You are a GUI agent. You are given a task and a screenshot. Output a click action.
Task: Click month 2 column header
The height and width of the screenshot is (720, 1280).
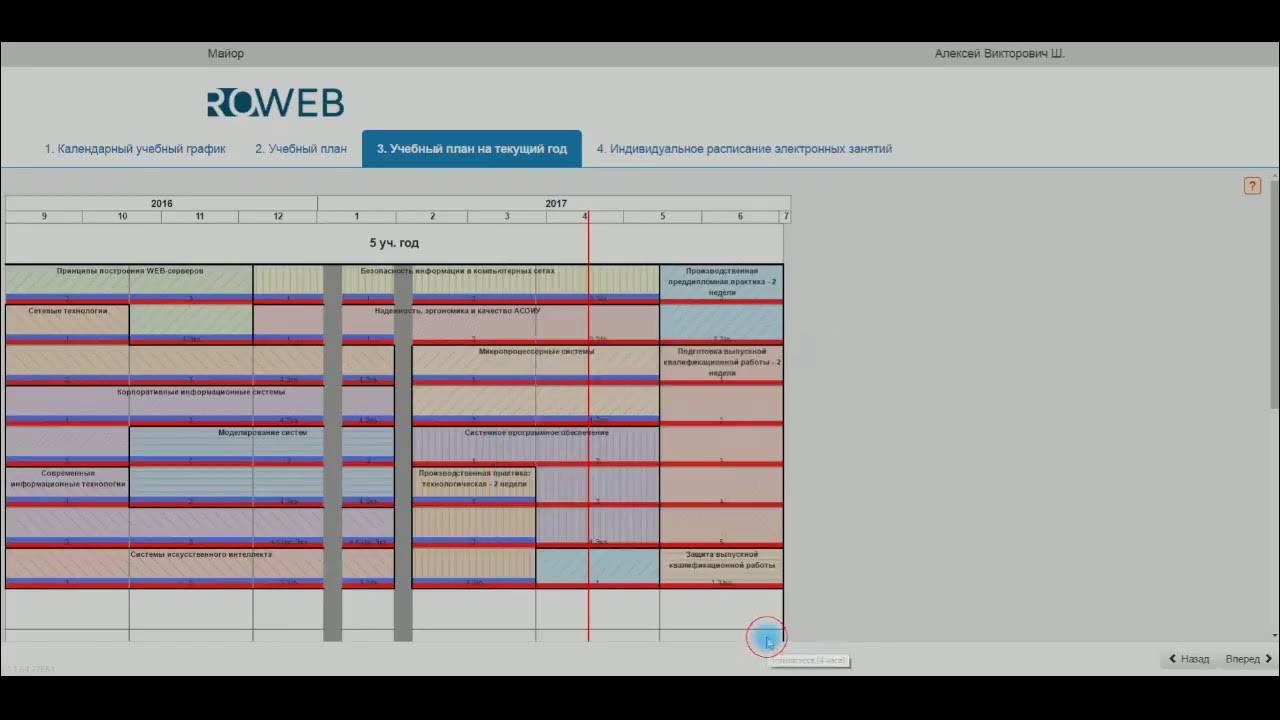click(432, 217)
